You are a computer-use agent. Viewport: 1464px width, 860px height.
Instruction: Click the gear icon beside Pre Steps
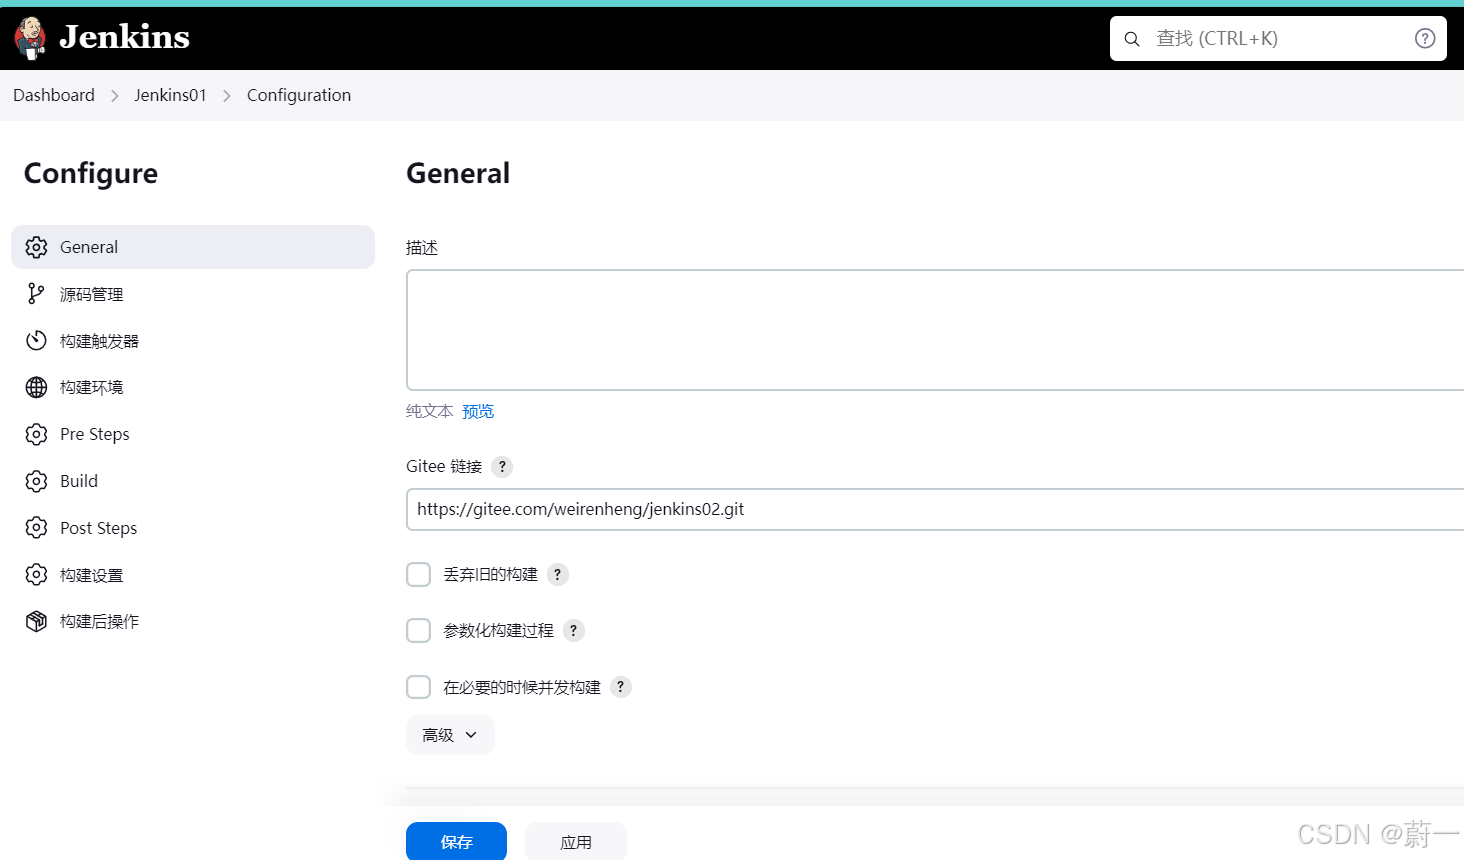[x=37, y=434]
